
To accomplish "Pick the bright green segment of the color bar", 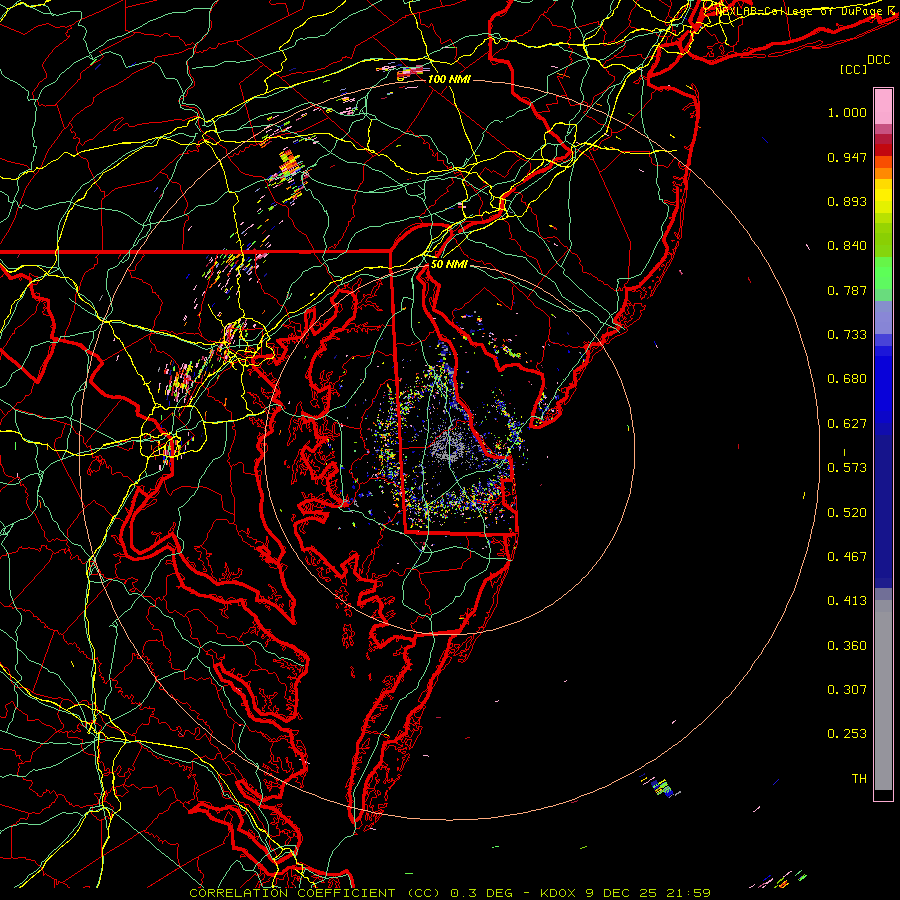I will point(883,273).
